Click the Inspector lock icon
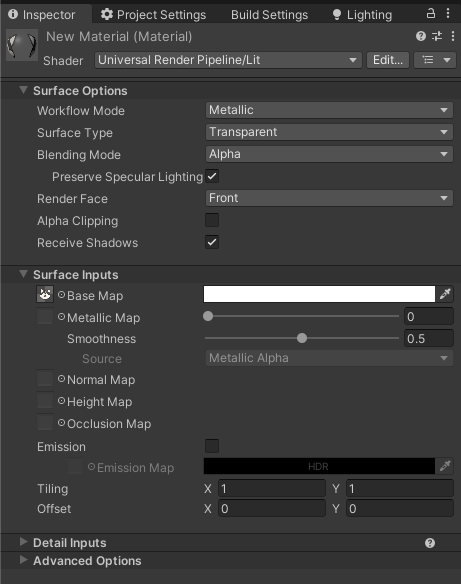 [430, 13]
